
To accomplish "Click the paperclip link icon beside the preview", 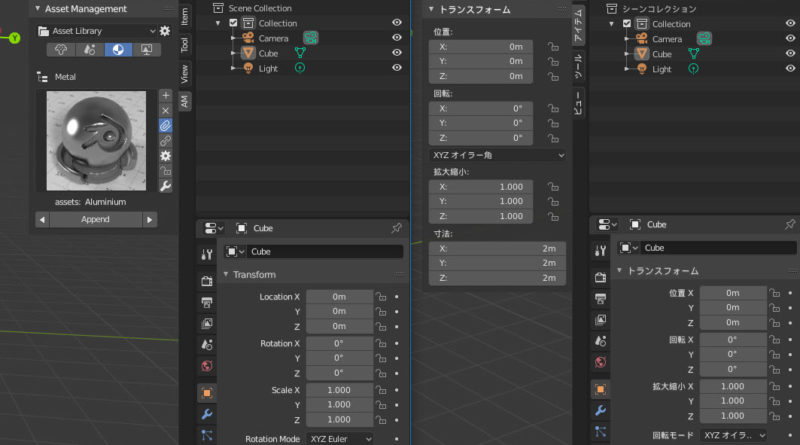I will tap(166, 125).
